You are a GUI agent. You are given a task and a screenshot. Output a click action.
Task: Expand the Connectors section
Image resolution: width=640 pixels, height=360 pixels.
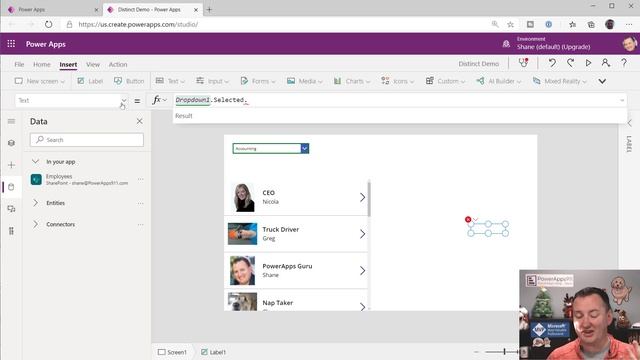coord(36,224)
